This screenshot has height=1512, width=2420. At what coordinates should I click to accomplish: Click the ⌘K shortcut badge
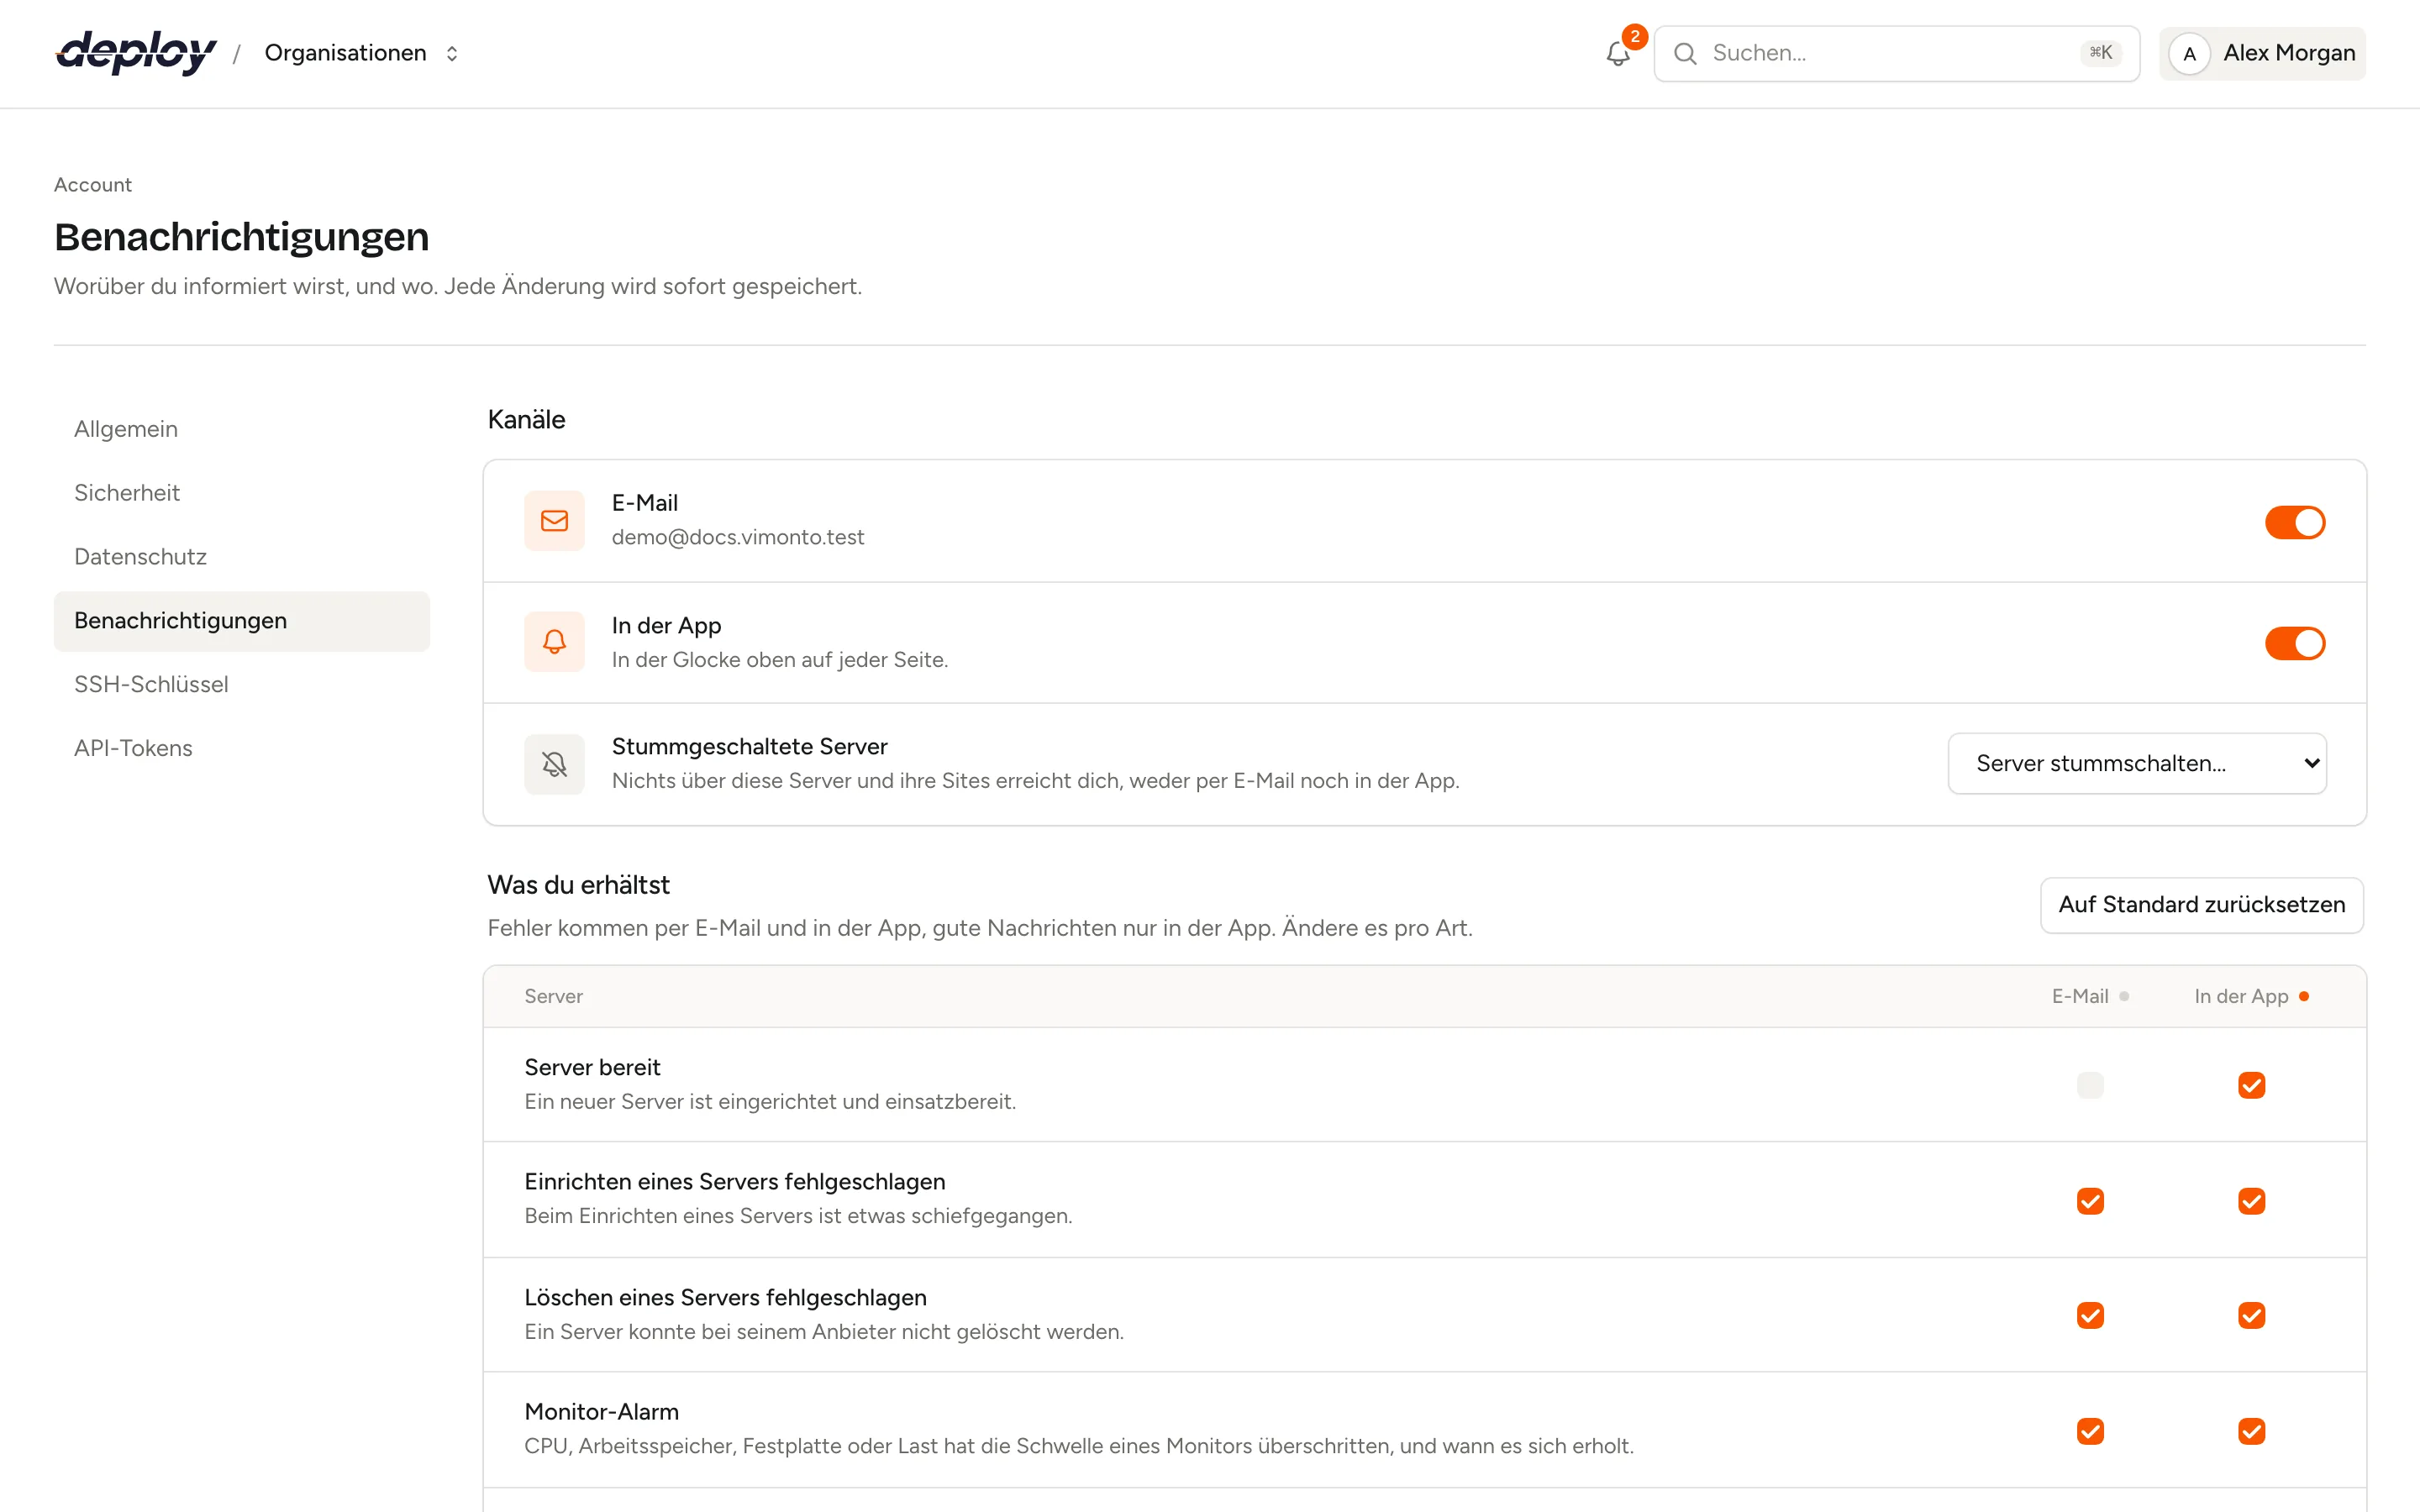click(x=2100, y=53)
